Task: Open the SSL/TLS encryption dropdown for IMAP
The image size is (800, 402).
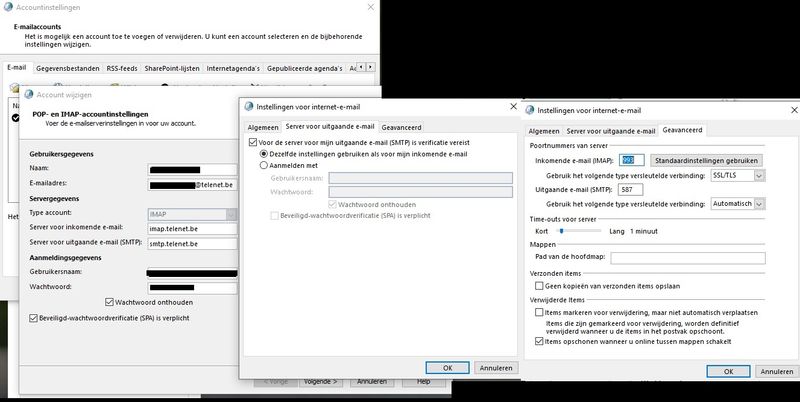Action: [759, 175]
